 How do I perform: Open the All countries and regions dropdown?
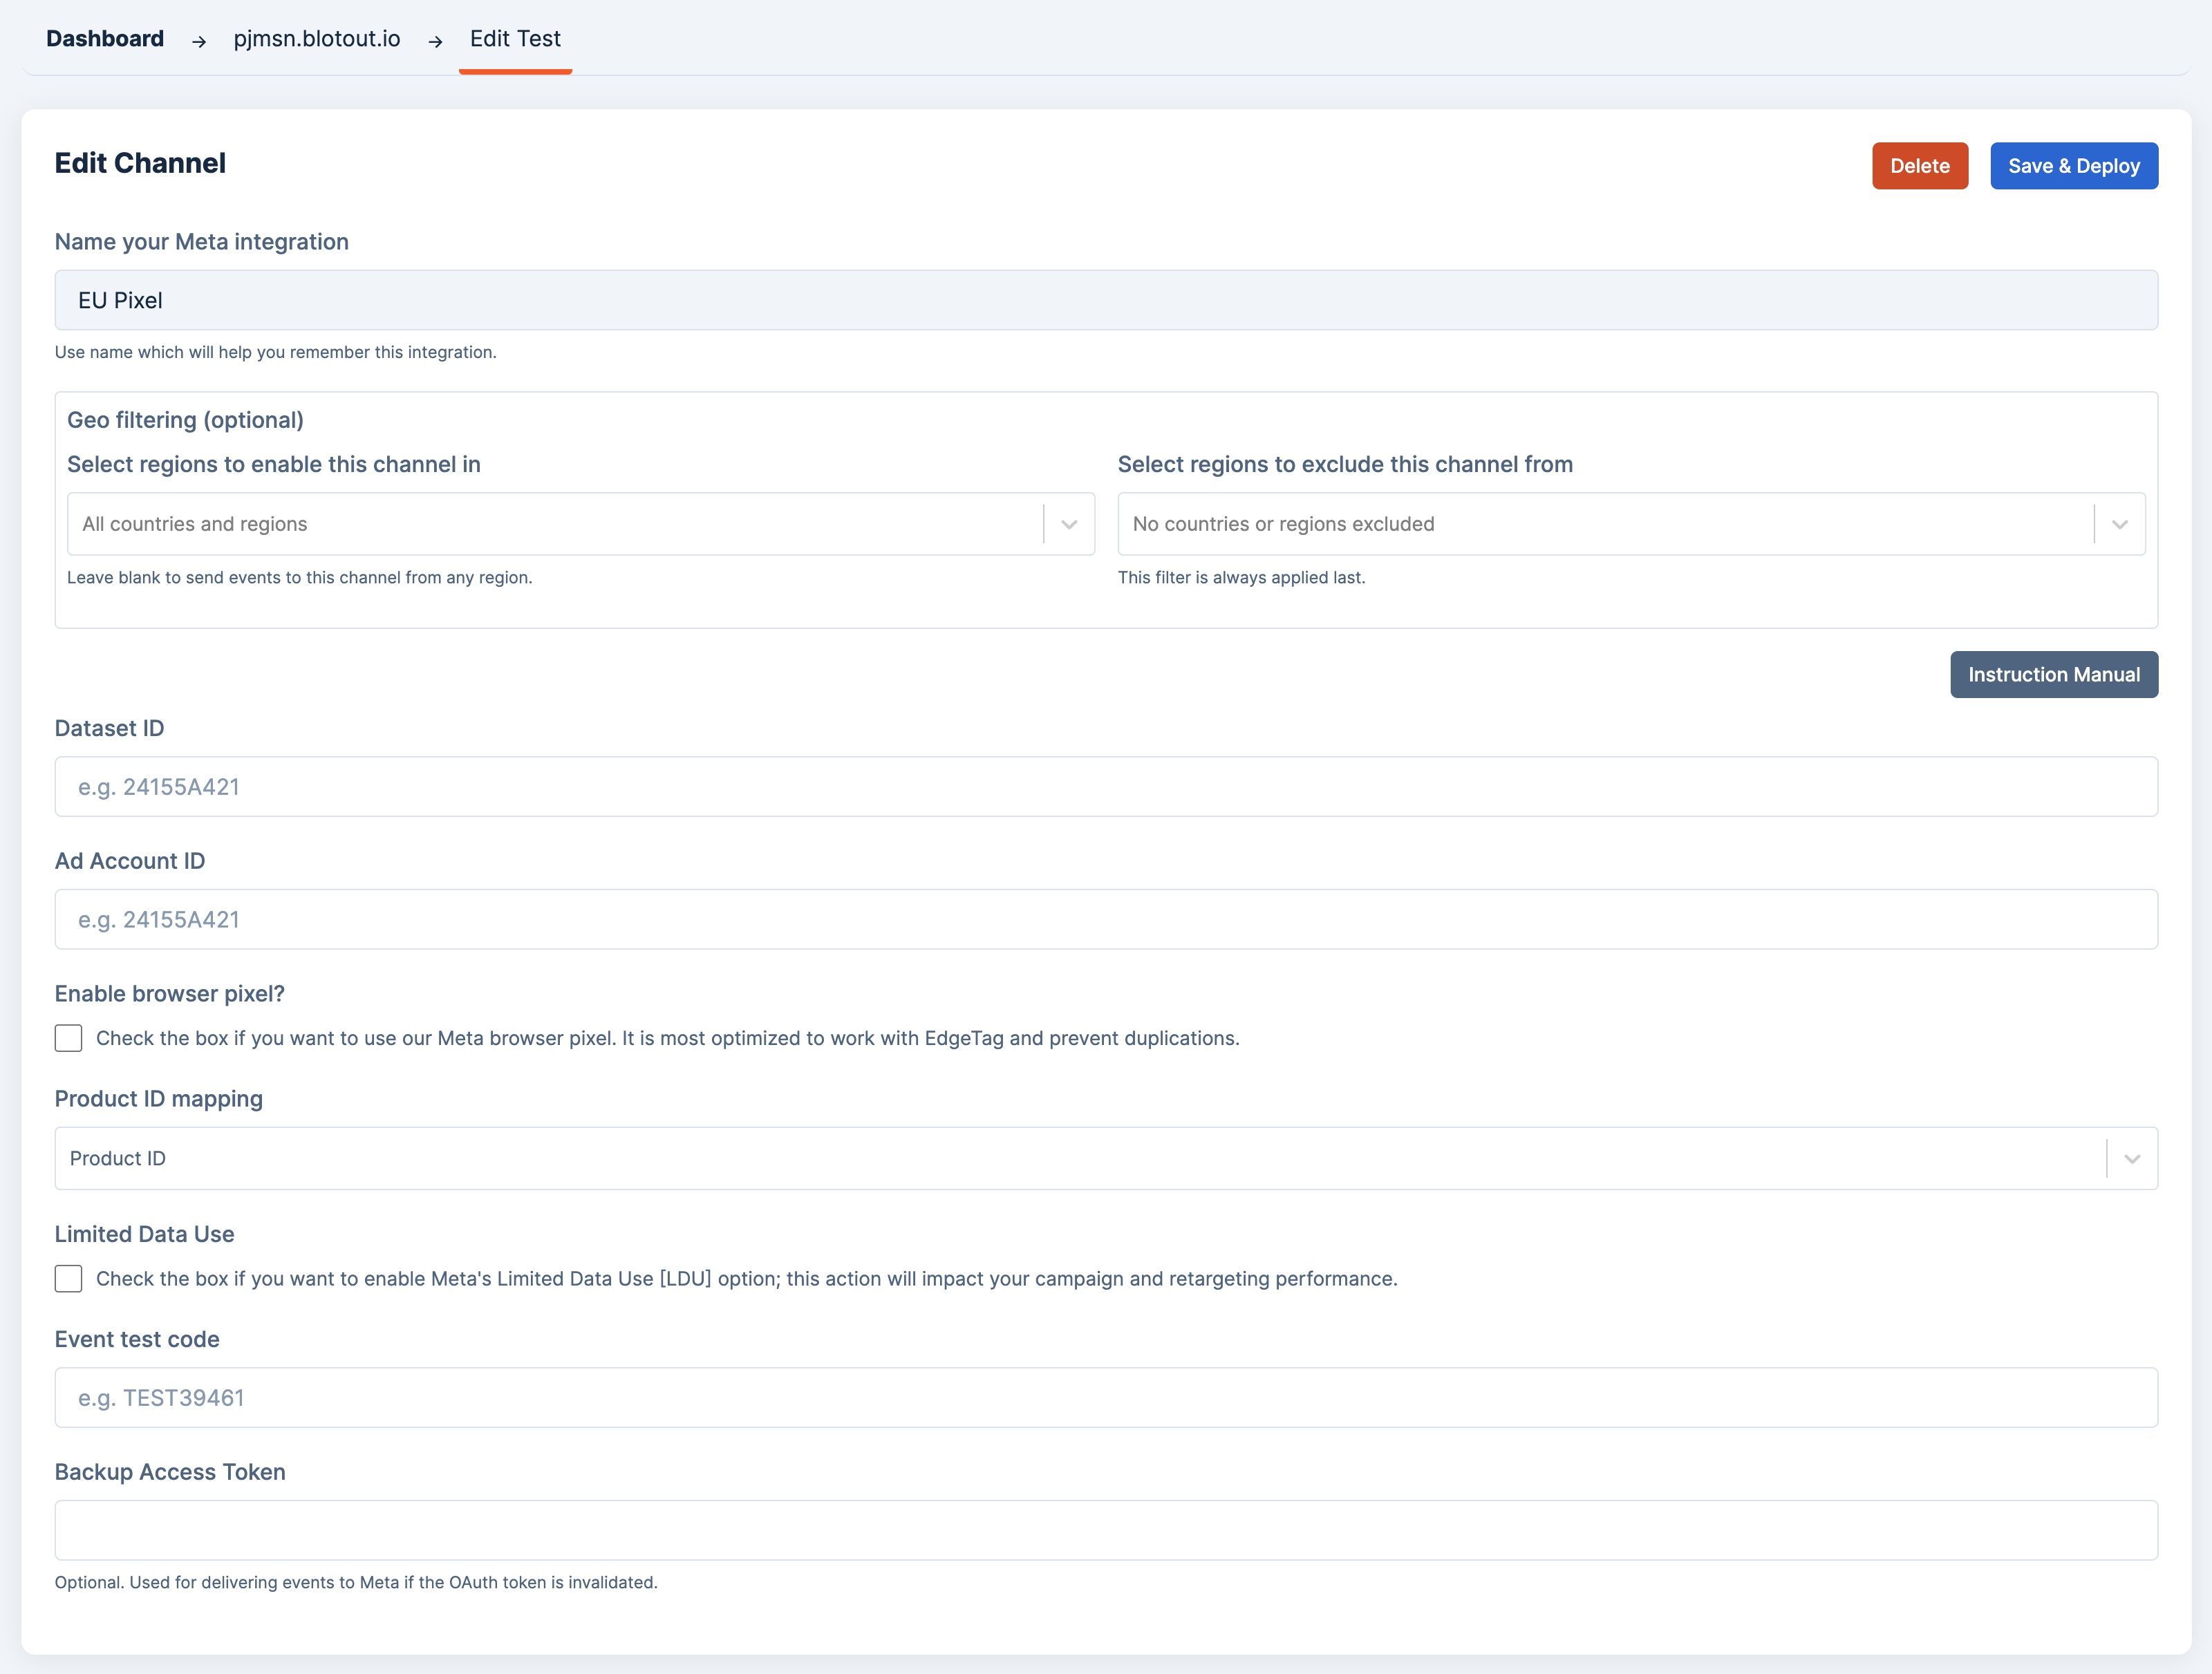point(555,524)
